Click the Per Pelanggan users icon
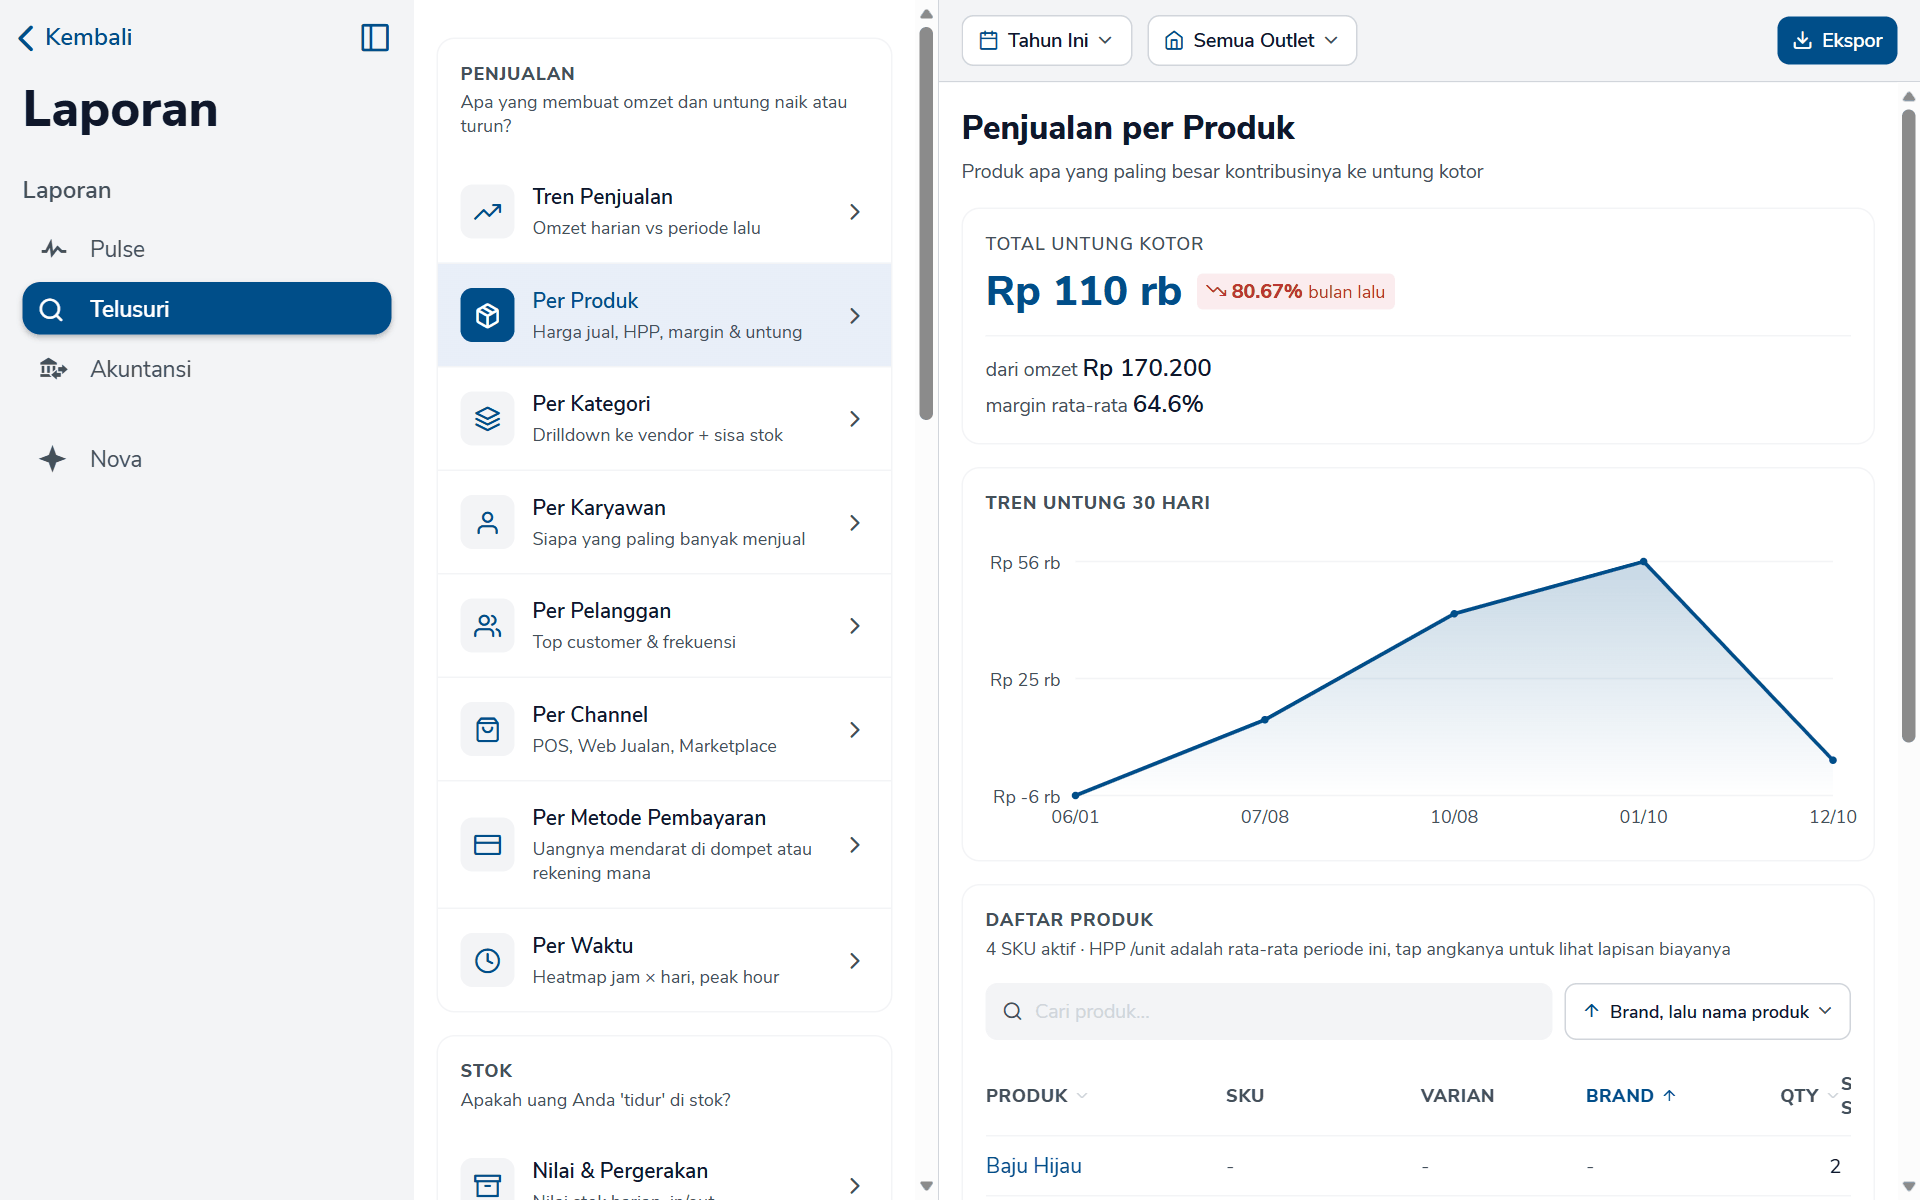Image resolution: width=1920 pixels, height=1200 pixels. (487, 626)
